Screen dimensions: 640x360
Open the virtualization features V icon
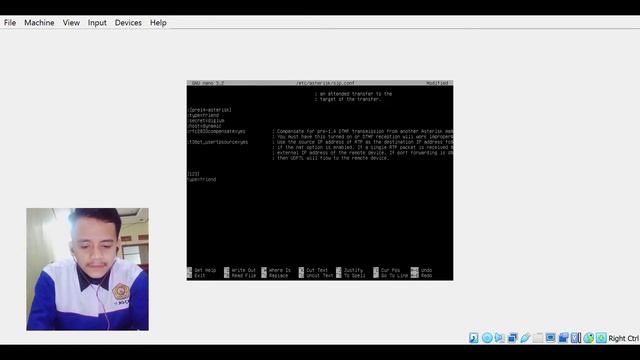576,338
